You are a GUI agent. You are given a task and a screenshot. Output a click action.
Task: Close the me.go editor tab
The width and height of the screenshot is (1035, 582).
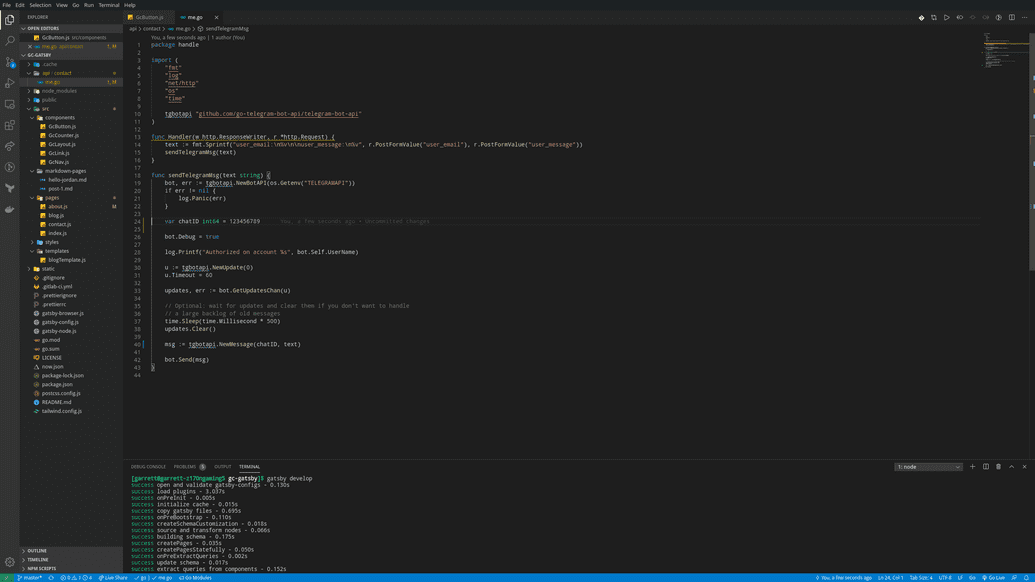pos(216,17)
